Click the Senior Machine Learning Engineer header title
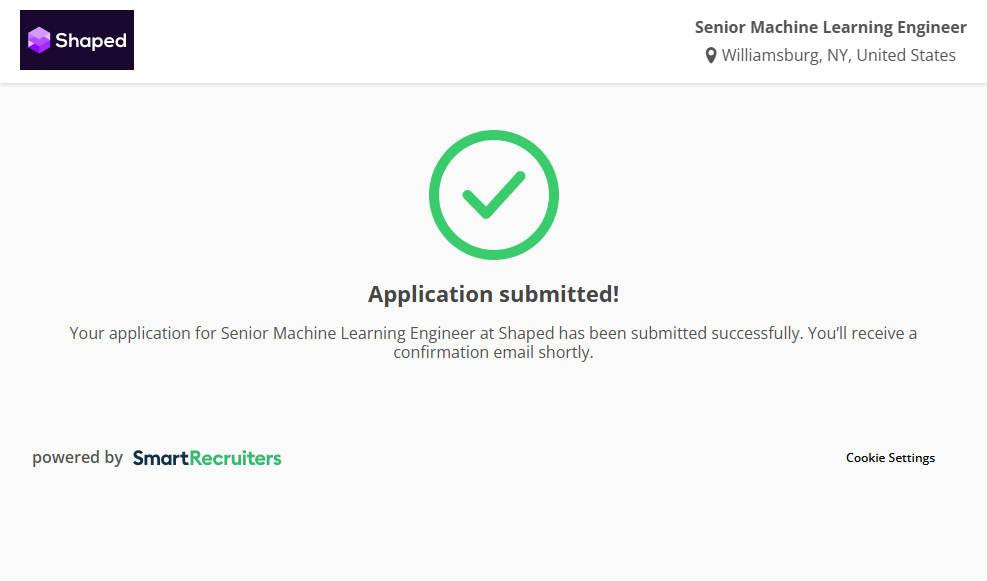 pyautogui.click(x=830, y=28)
